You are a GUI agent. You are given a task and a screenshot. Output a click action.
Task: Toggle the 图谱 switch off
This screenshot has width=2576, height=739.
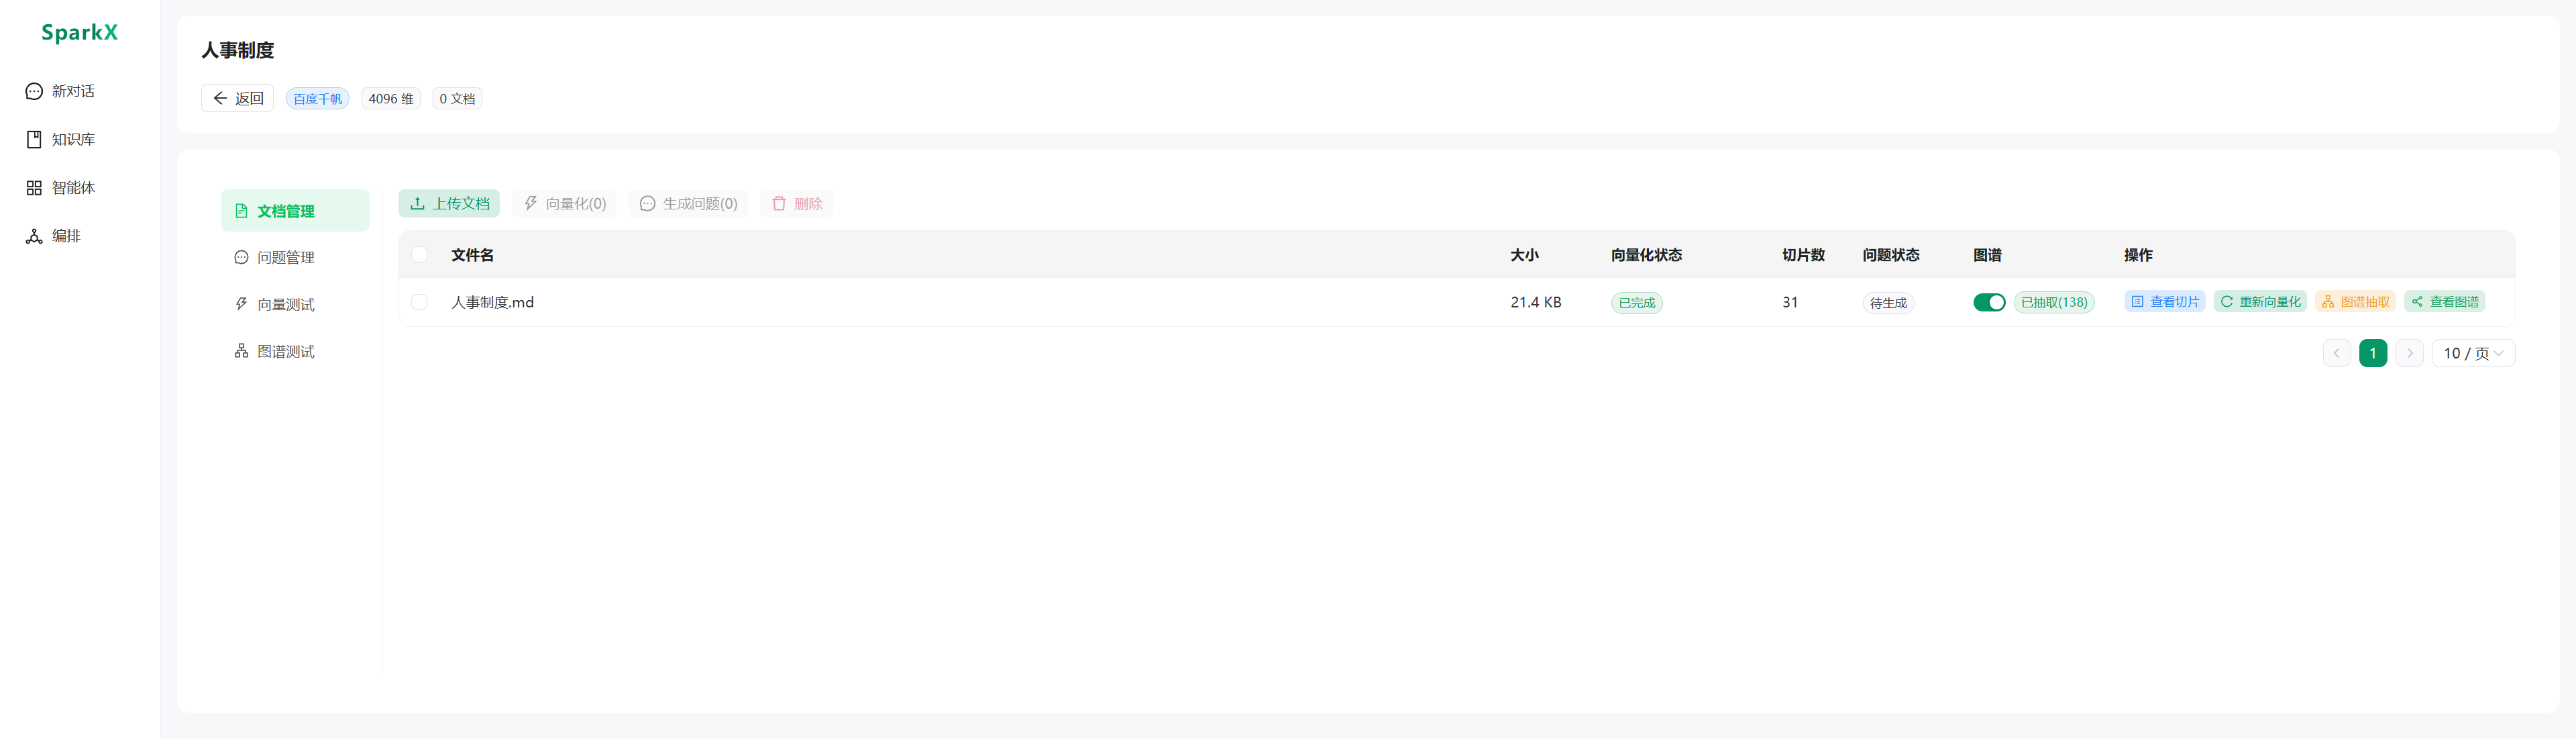pos(1989,302)
